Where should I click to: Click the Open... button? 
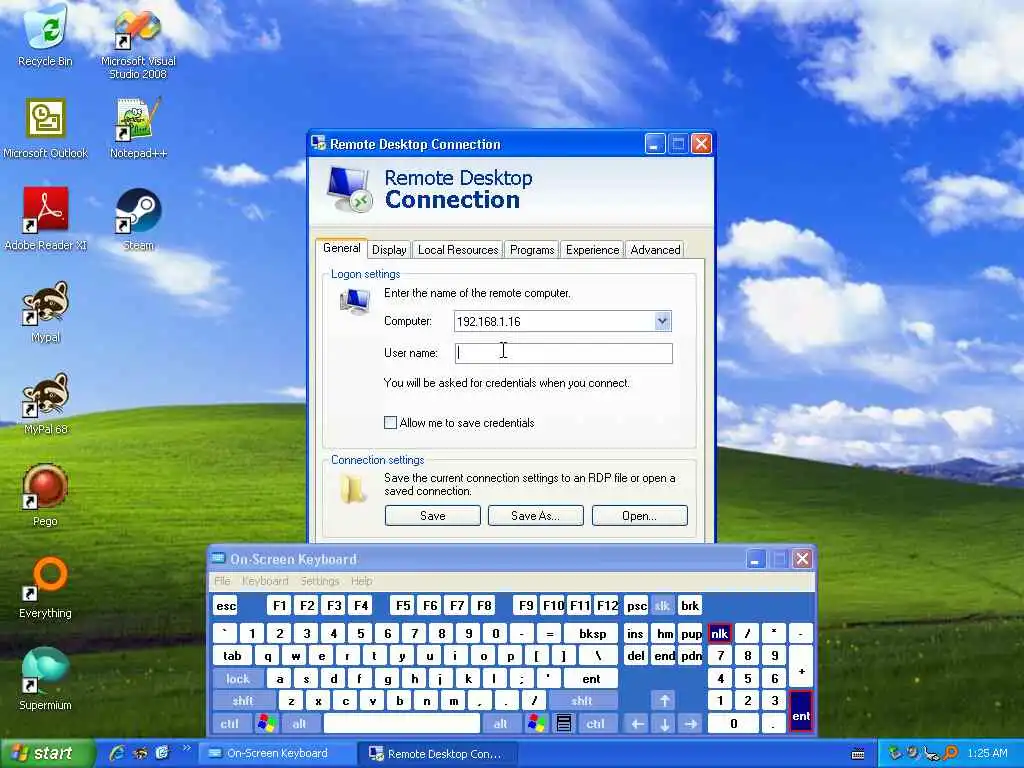point(639,515)
